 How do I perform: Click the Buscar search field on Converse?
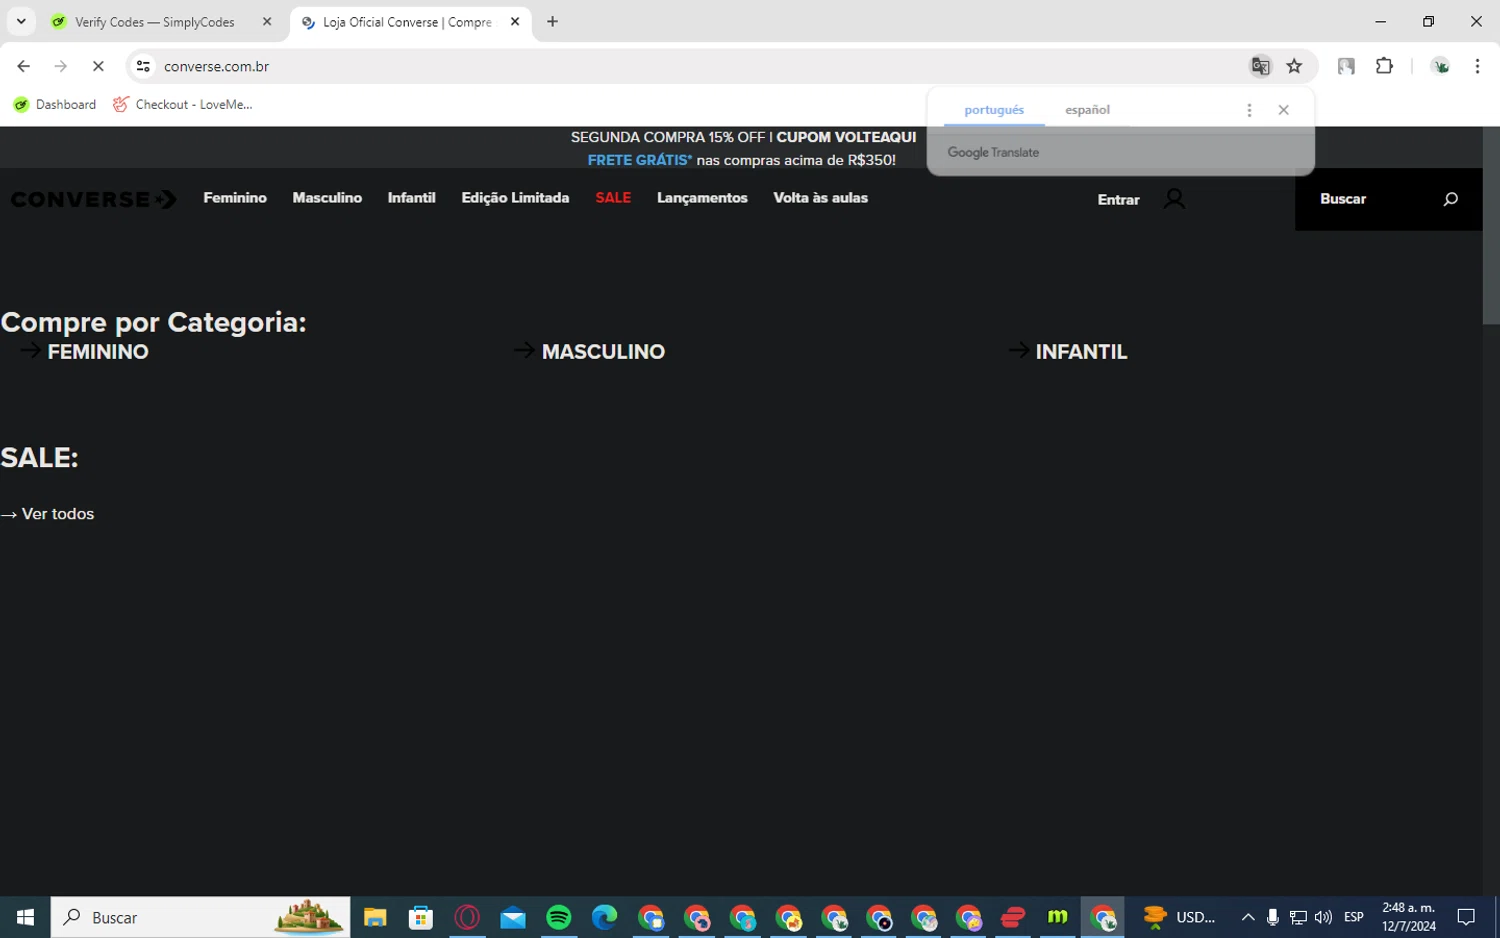[x=1389, y=199]
